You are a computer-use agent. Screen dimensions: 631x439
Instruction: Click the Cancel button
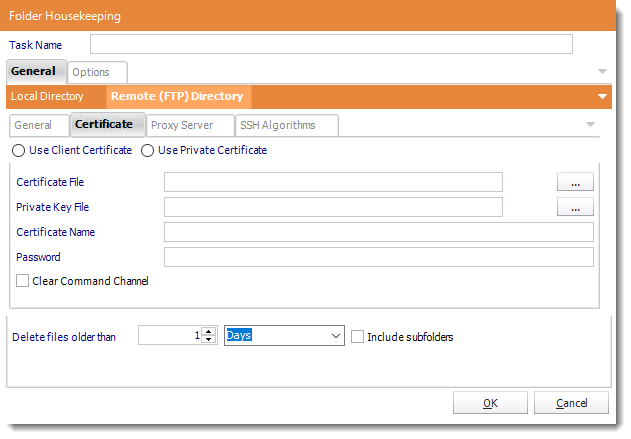[571, 403]
